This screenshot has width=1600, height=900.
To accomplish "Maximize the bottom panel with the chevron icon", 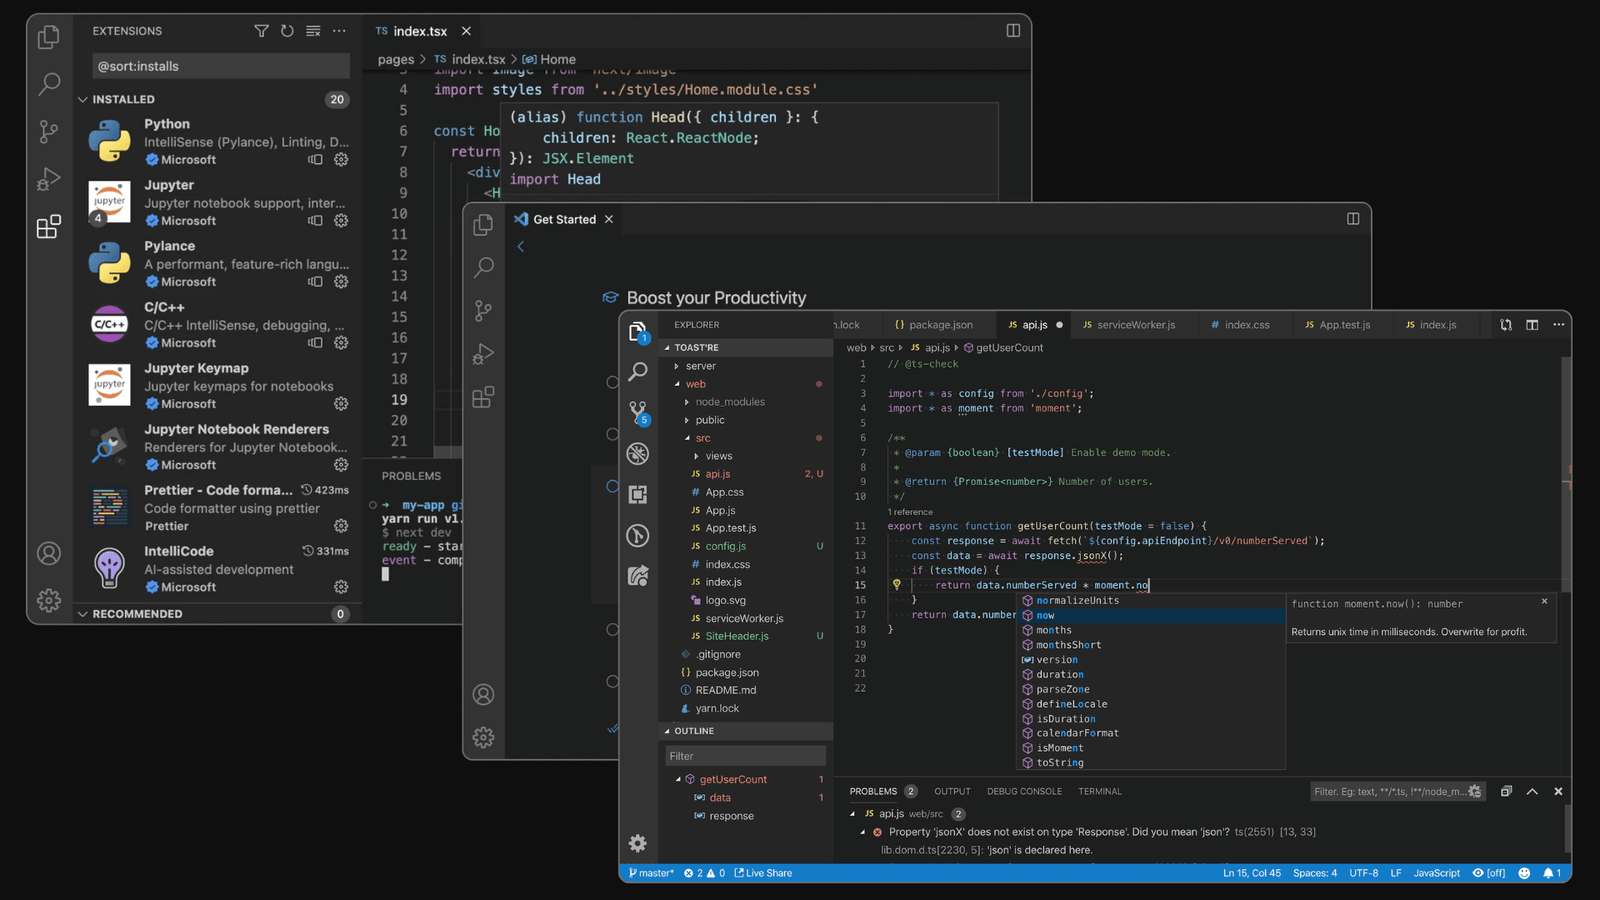I will [1532, 791].
